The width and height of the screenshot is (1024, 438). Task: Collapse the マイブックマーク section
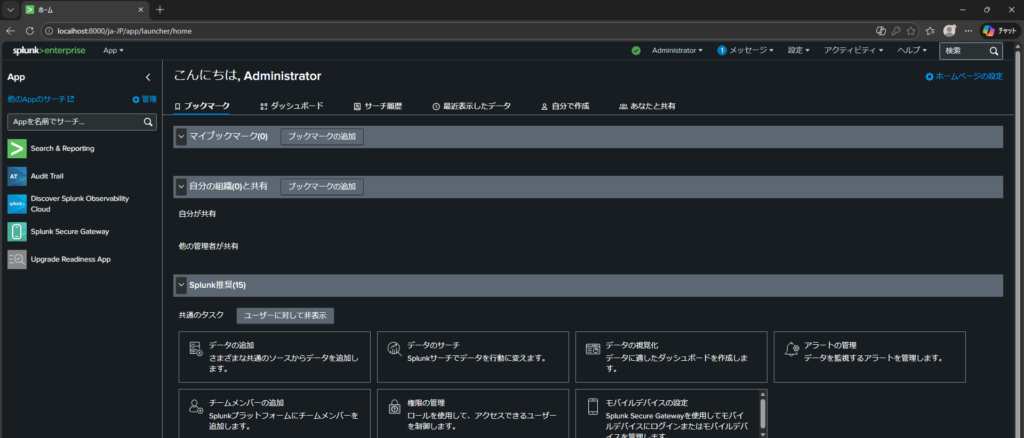click(181, 136)
